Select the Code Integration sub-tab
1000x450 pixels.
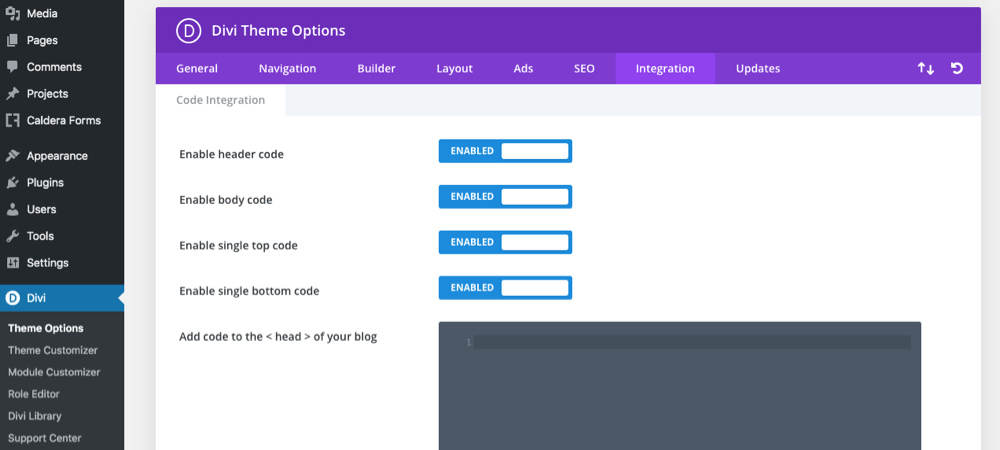[221, 100]
